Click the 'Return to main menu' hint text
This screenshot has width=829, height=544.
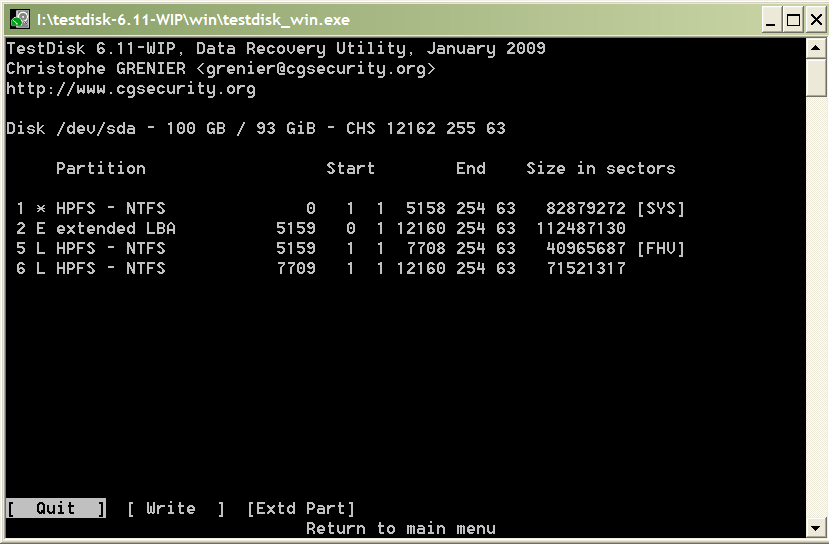point(401,528)
